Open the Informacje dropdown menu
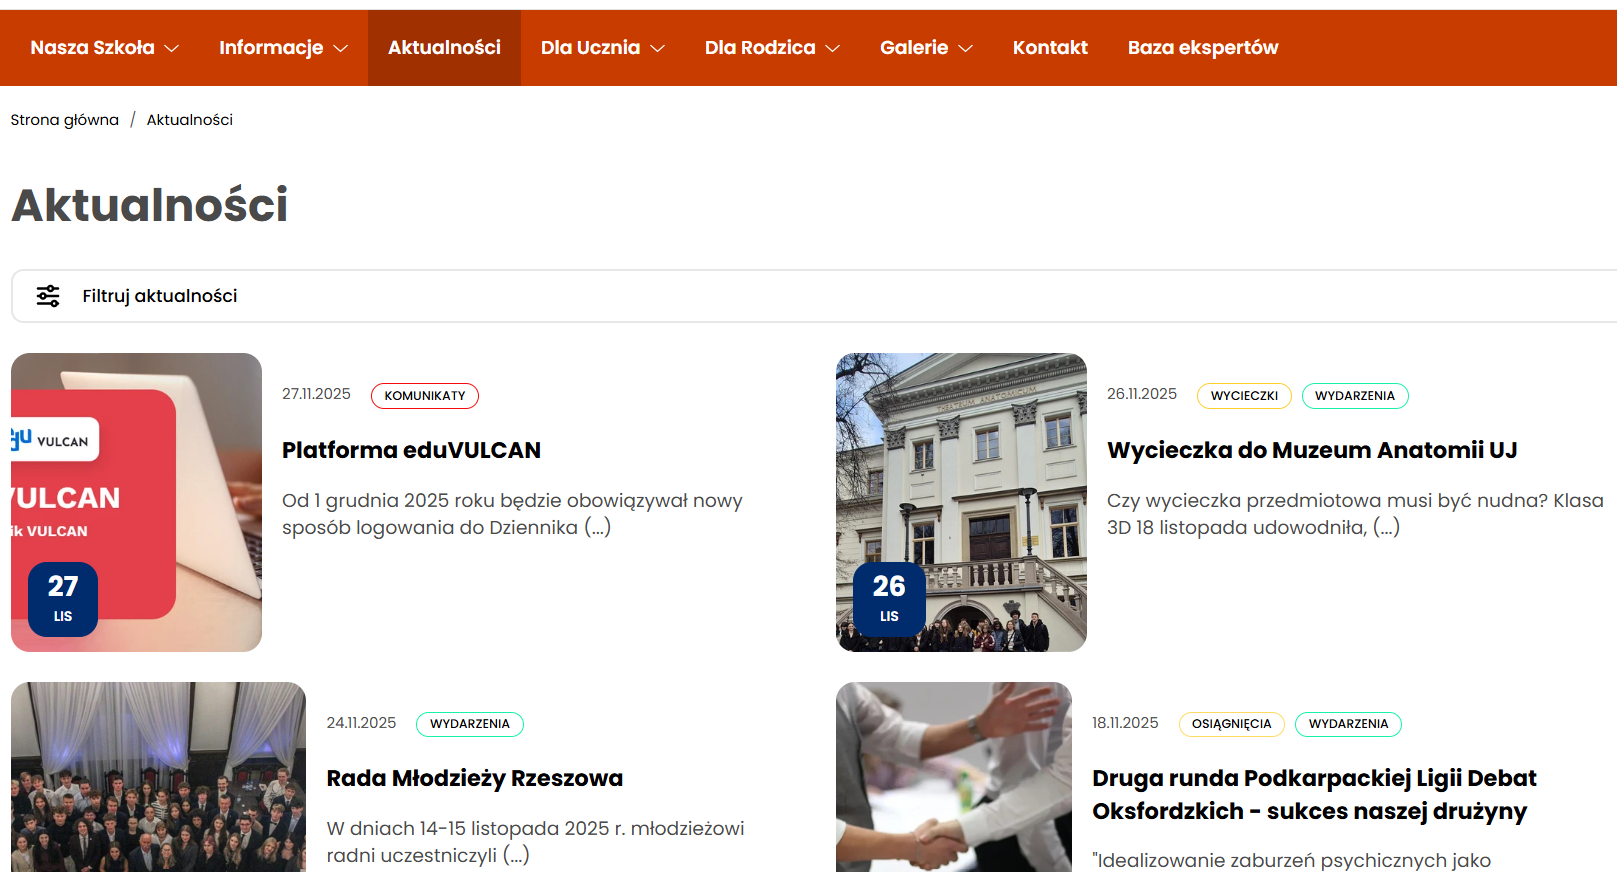 click(x=283, y=48)
